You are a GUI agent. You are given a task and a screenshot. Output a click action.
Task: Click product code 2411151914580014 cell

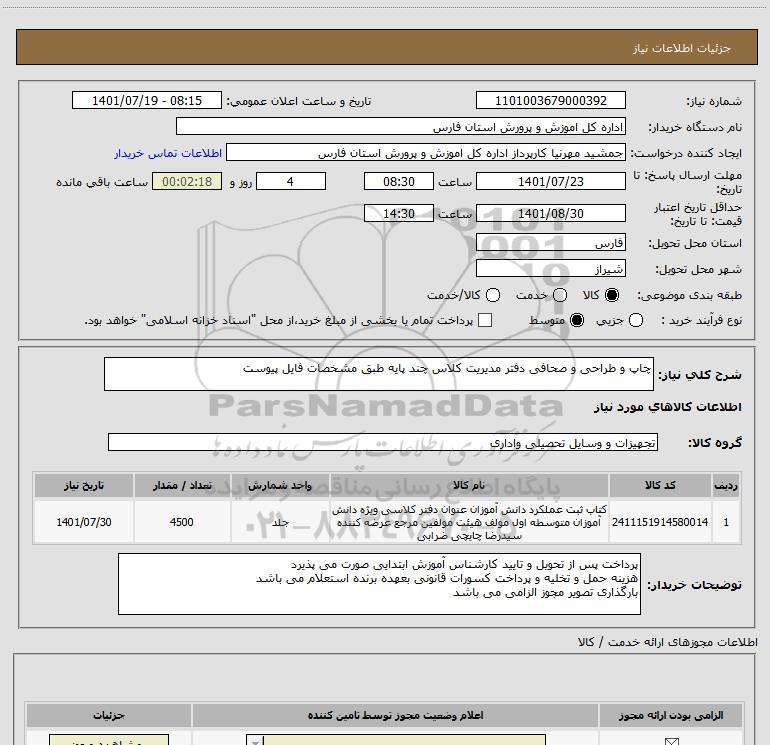point(660,522)
